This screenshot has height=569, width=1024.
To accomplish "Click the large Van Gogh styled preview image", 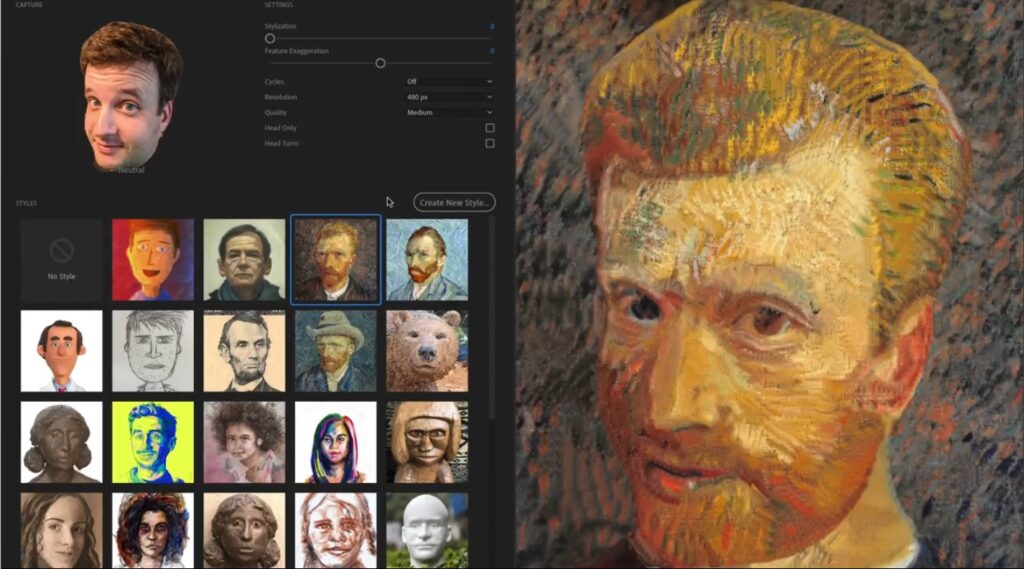I will click(769, 284).
